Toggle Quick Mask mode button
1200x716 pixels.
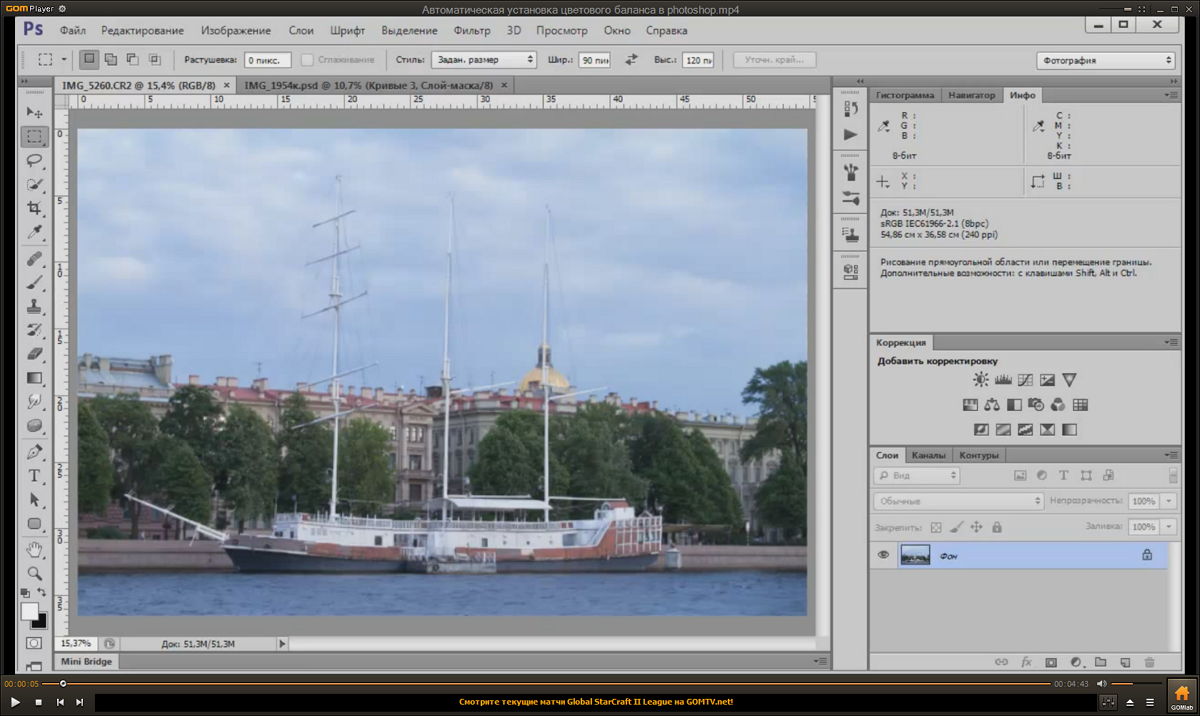(34, 643)
